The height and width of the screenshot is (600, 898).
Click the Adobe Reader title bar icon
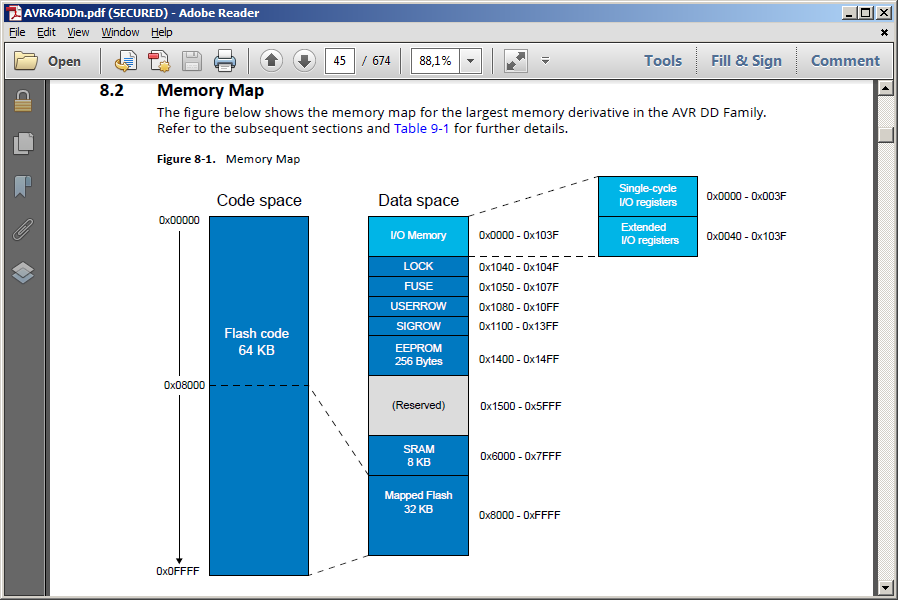[14, 13]
